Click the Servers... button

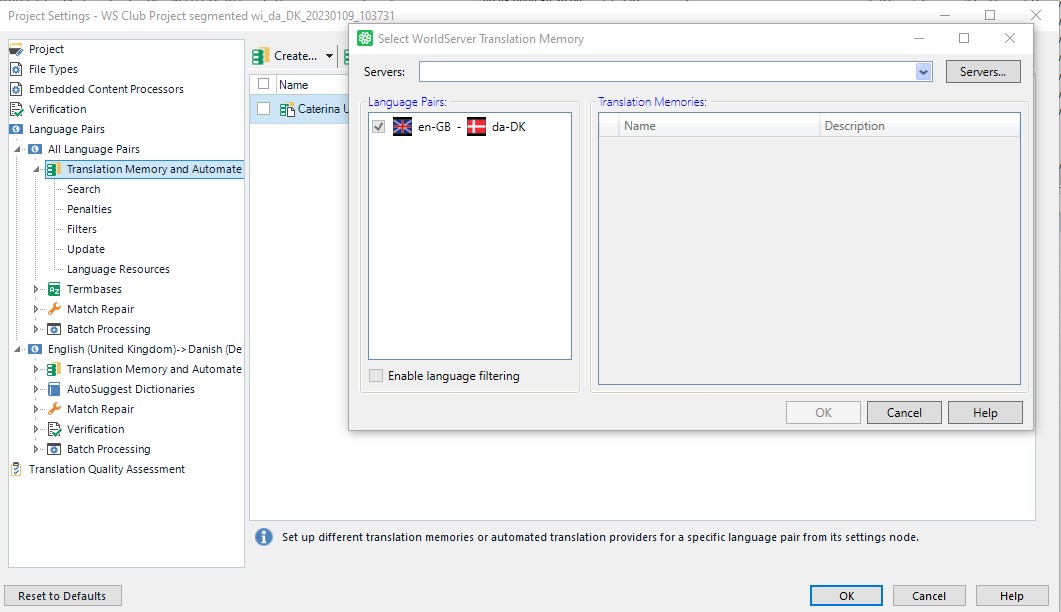tap(982, 72)
